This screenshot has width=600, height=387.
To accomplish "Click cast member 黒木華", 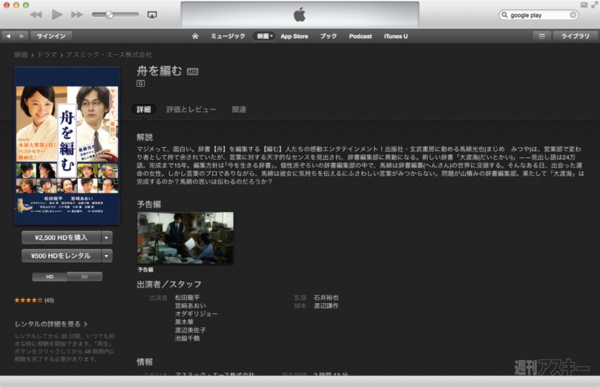I will pos(184,322).
